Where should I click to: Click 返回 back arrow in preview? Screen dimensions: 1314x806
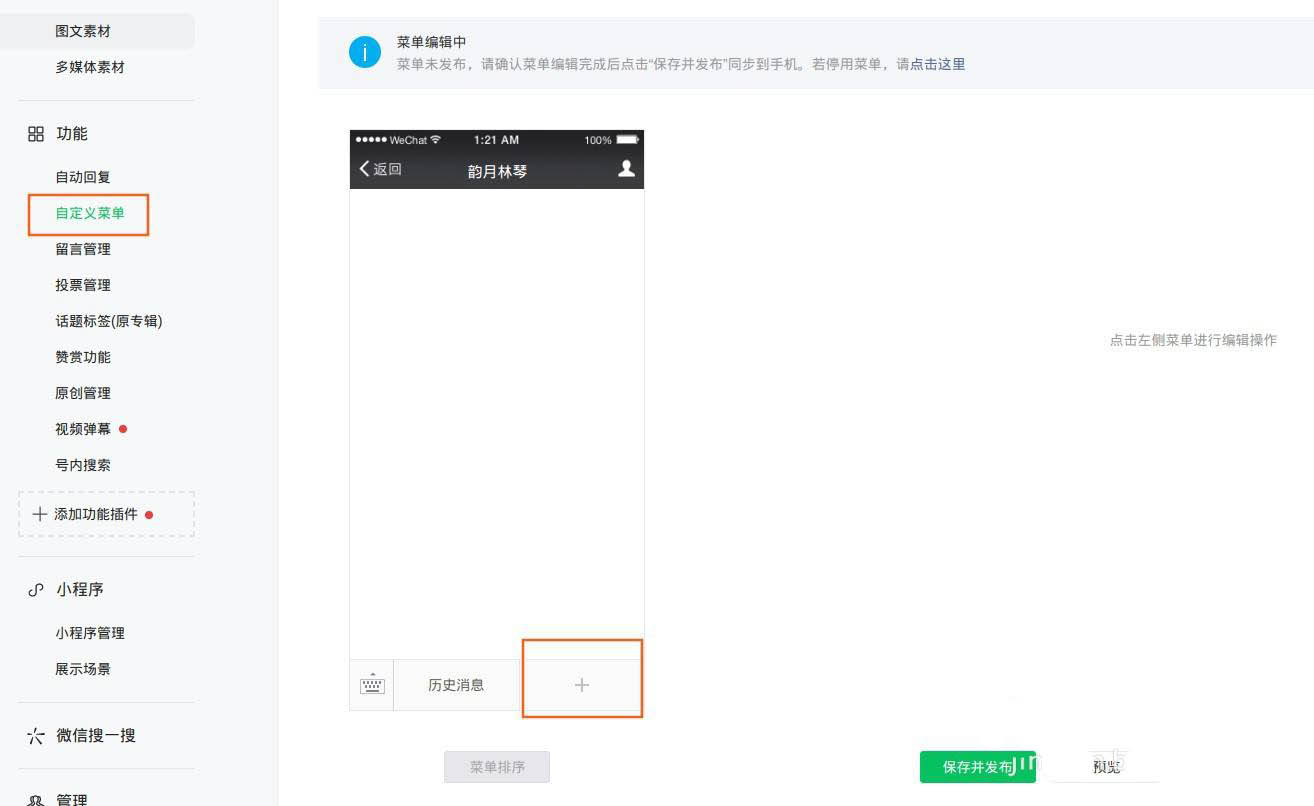[378, 170]
